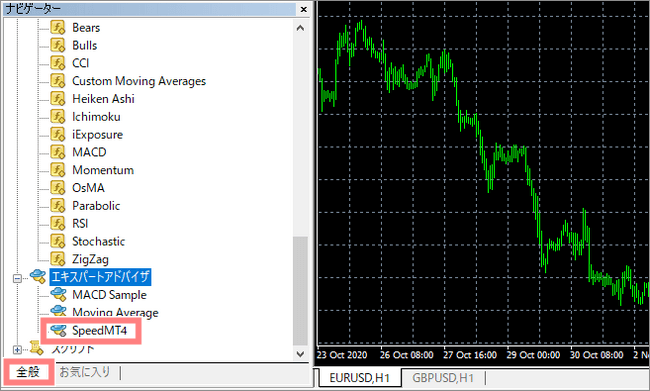
Task: Click the SpeedMT4 expert advisor icon
Action: (x=58, y=330)
